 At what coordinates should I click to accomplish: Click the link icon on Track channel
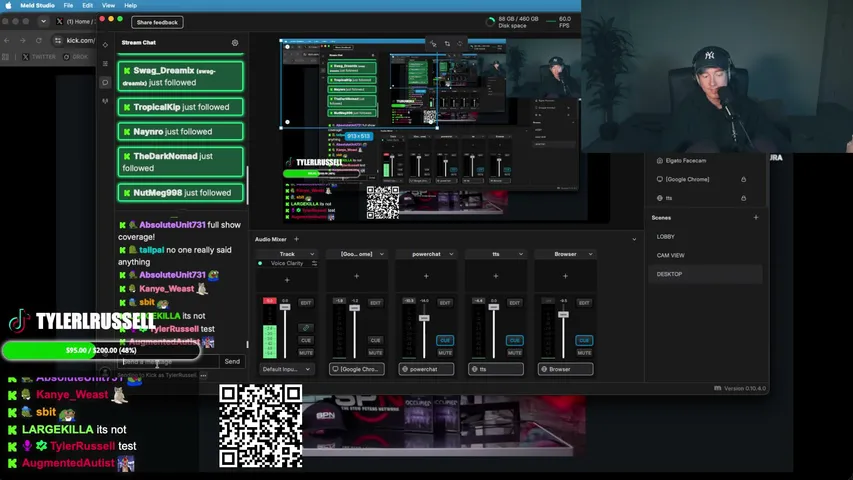coord(306,328)
